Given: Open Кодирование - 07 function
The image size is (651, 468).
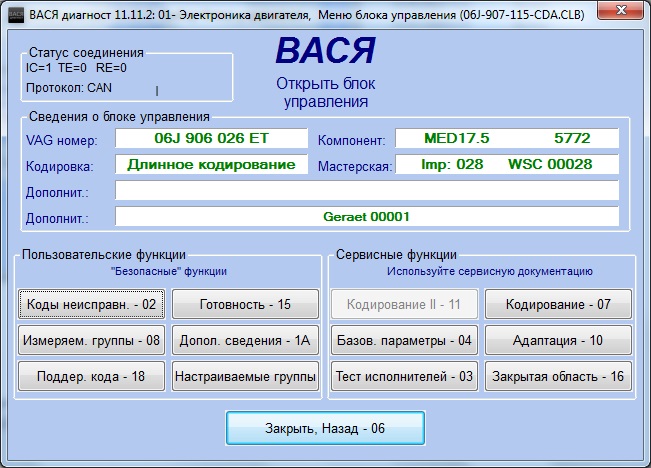Looking at the screenshot, I should (x=558, y=304).
